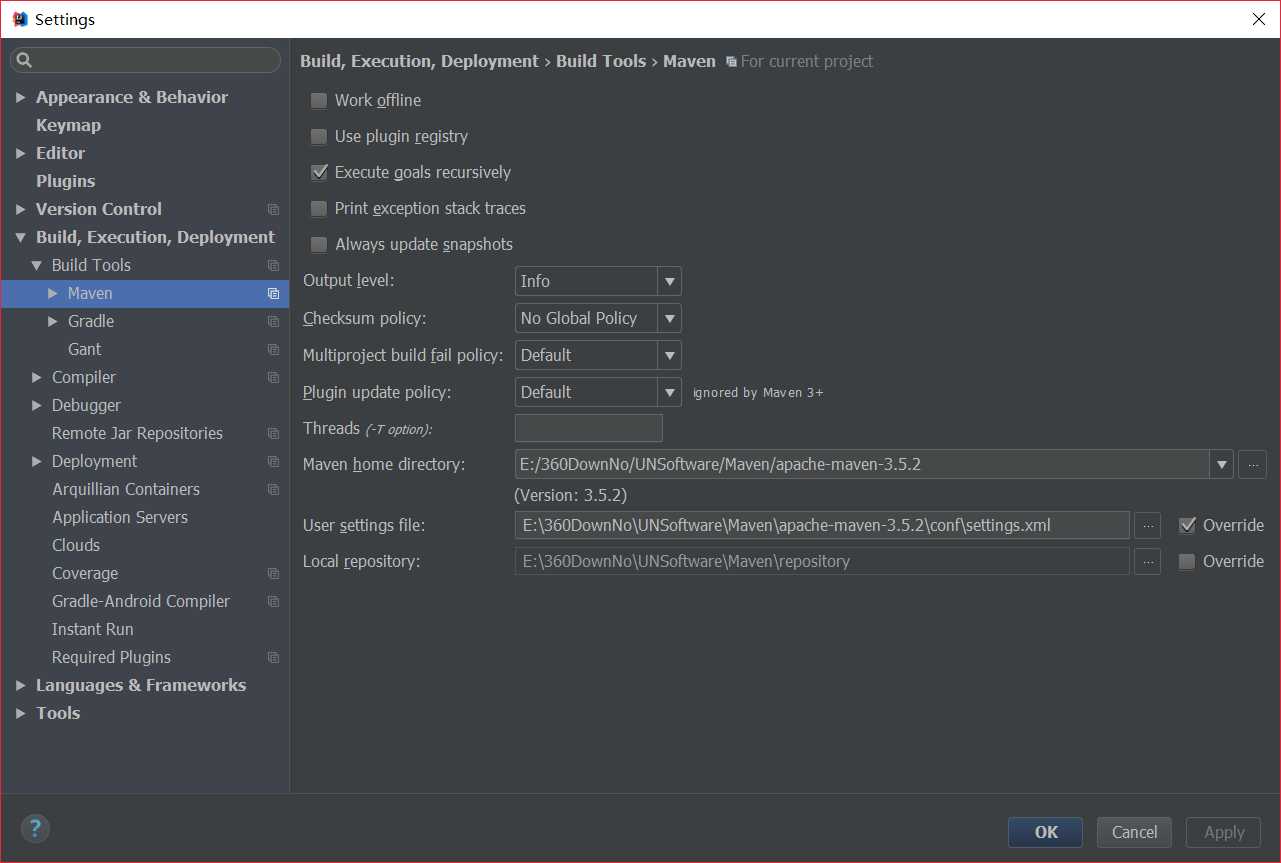Screen dimensions: 1281x863
Task: Click project-level icon beside Build Tools
Action: (x=273, y=265)
